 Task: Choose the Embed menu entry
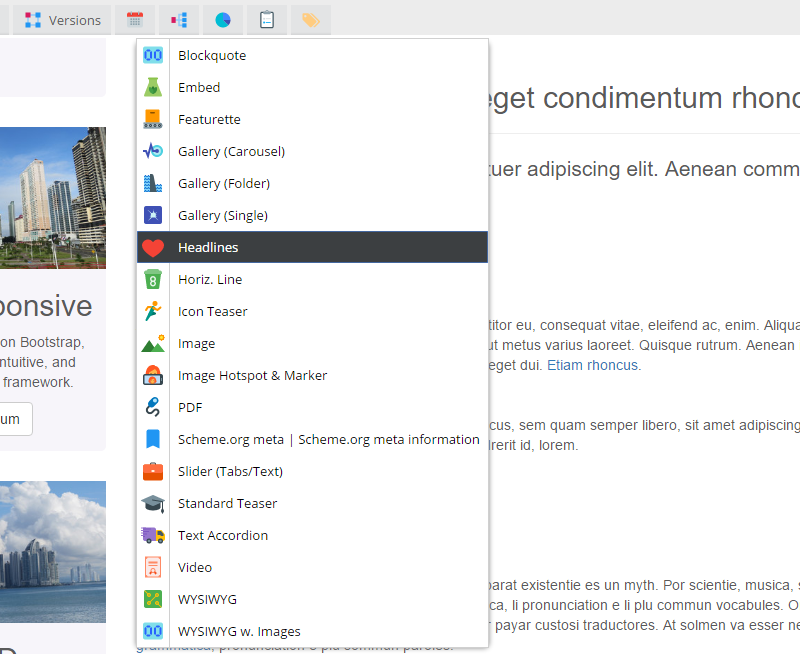coord(199,87)
